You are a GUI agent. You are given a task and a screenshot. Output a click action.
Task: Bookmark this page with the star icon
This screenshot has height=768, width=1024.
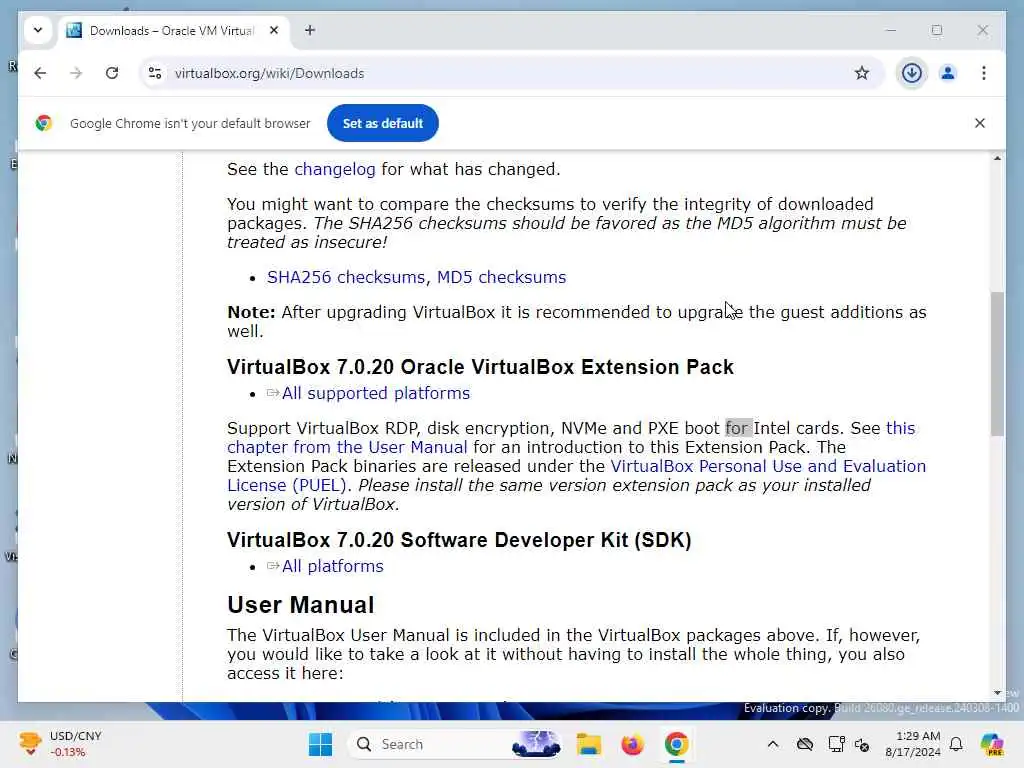click(862, 73)
